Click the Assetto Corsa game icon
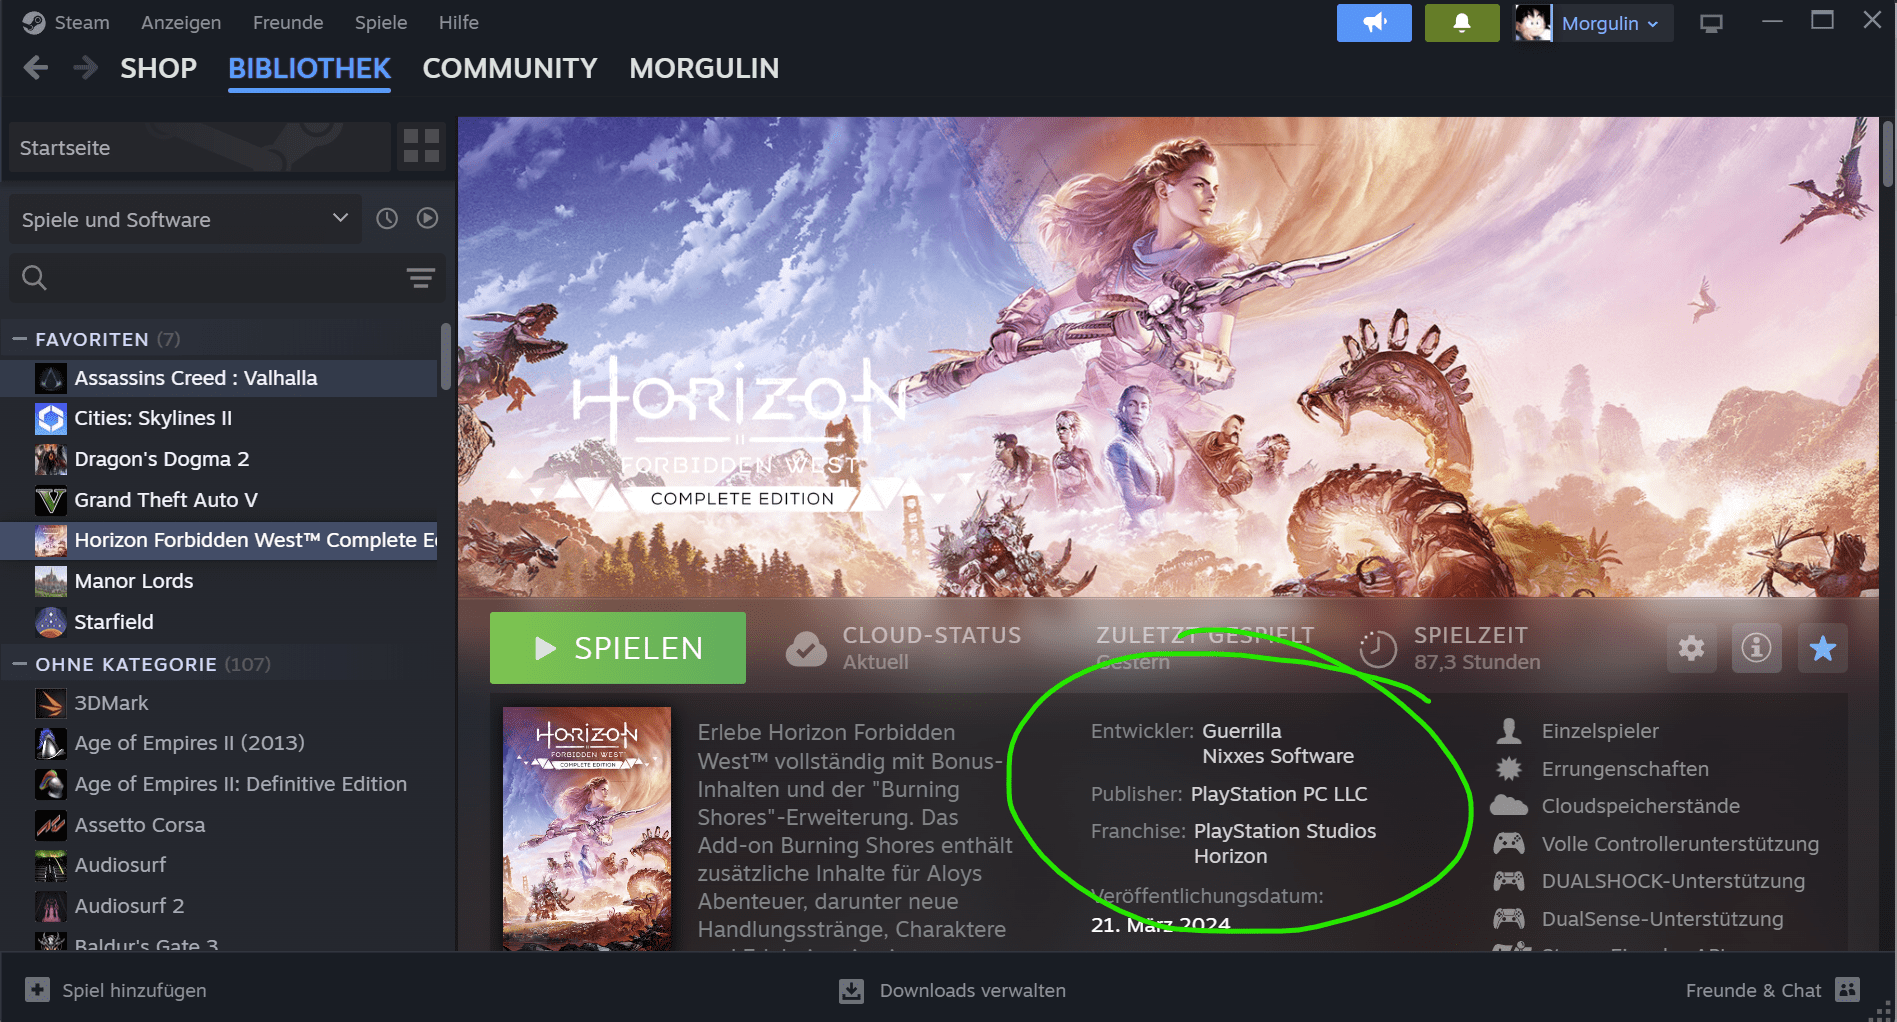Image resolution: width=1897 pixels, height=1022 pixels. pyautogui.click(x=51, y=825)
